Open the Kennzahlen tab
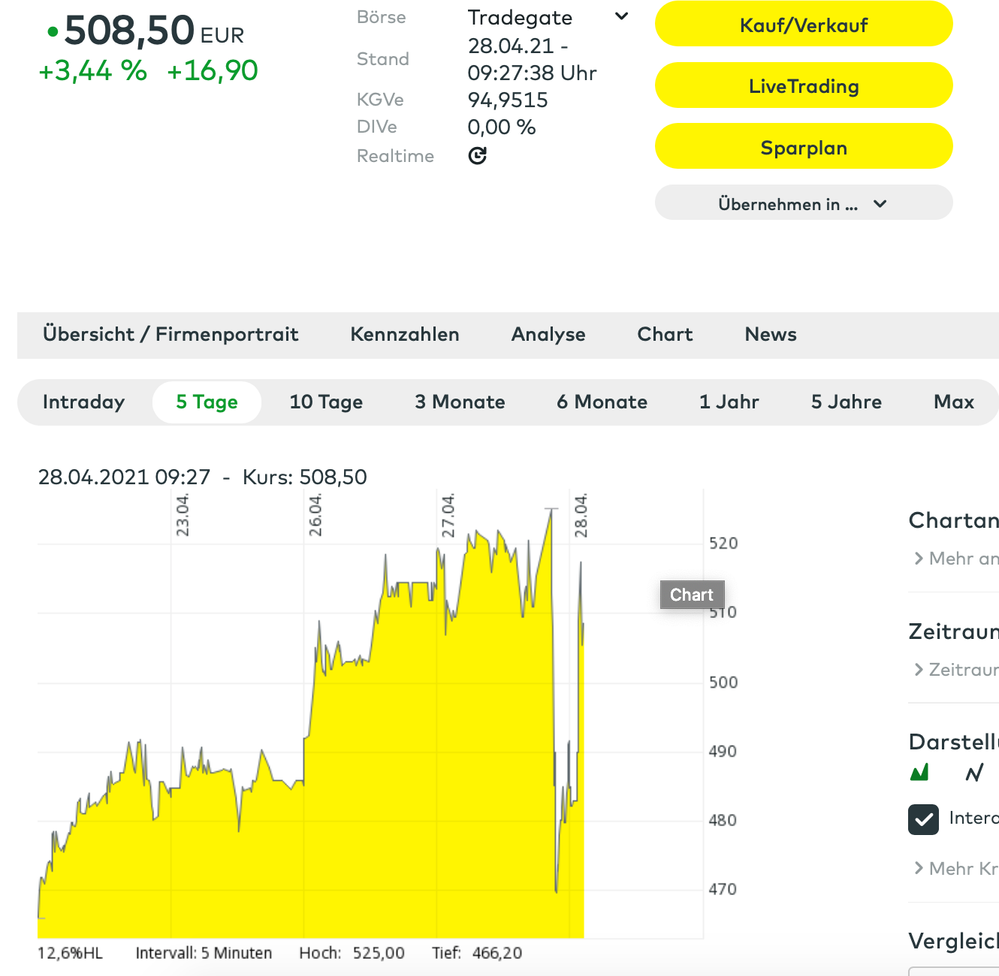Image resolution: width=999 pixels, height=976 pixels. 405,335
